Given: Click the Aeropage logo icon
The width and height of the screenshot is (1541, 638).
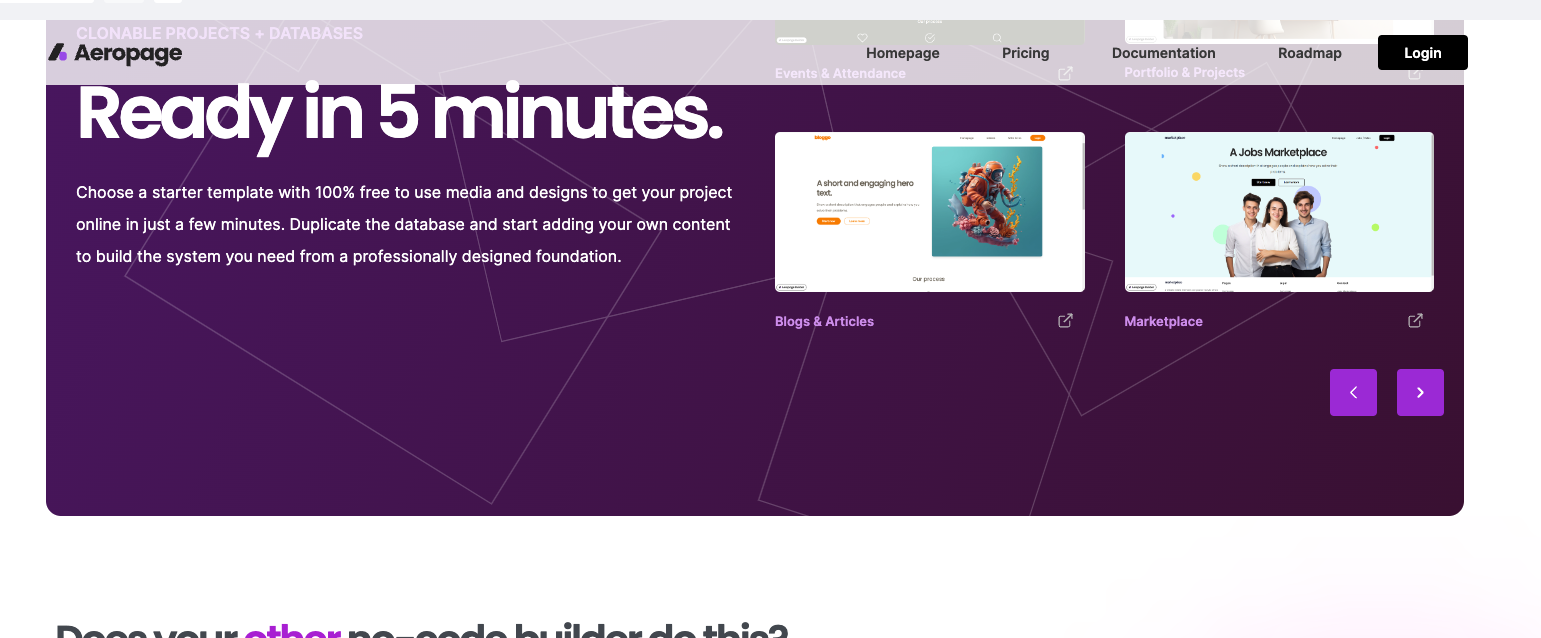Looking at the screenshot, I should (x=58, y=53).
